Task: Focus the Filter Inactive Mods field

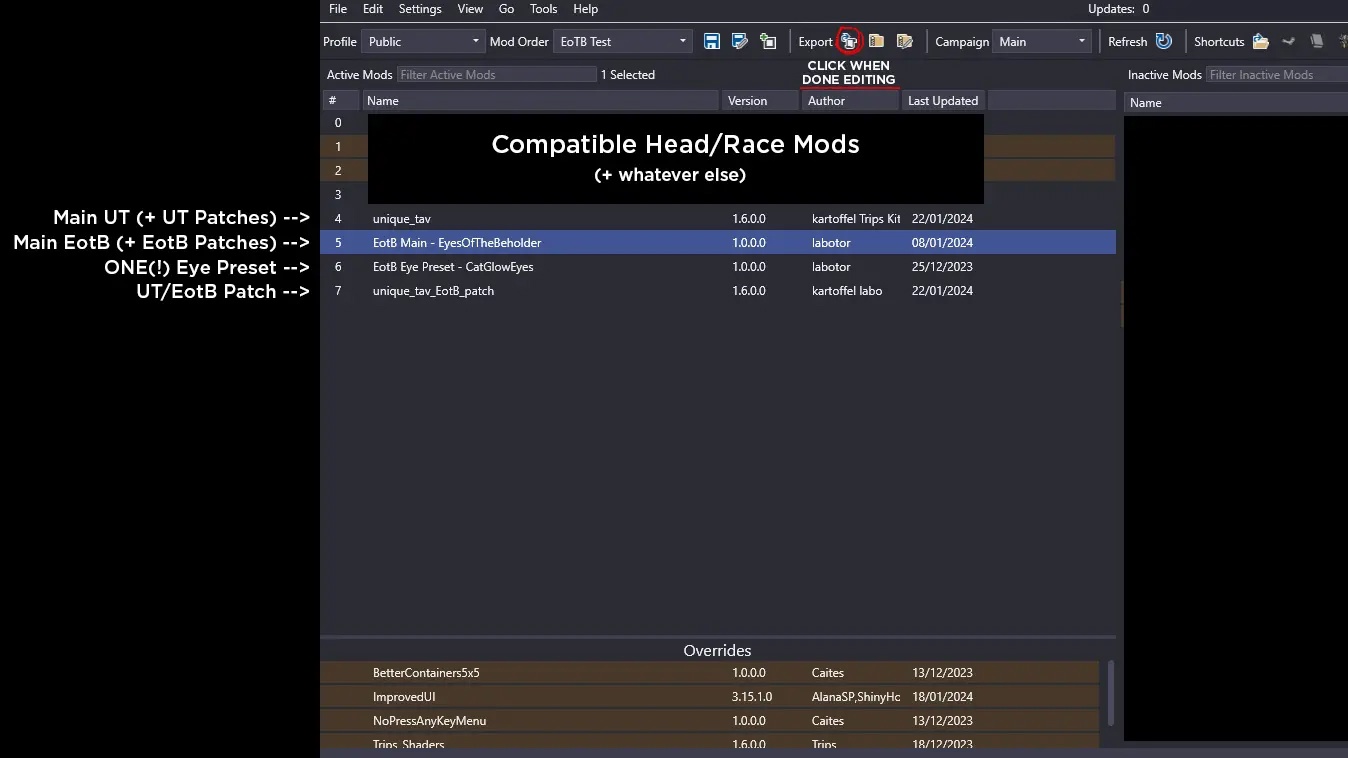Action: tap(1276, 75)
